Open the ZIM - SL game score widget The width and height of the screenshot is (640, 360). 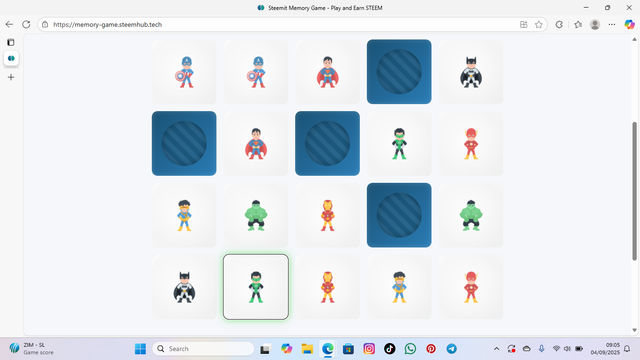(x=32, y=349)
